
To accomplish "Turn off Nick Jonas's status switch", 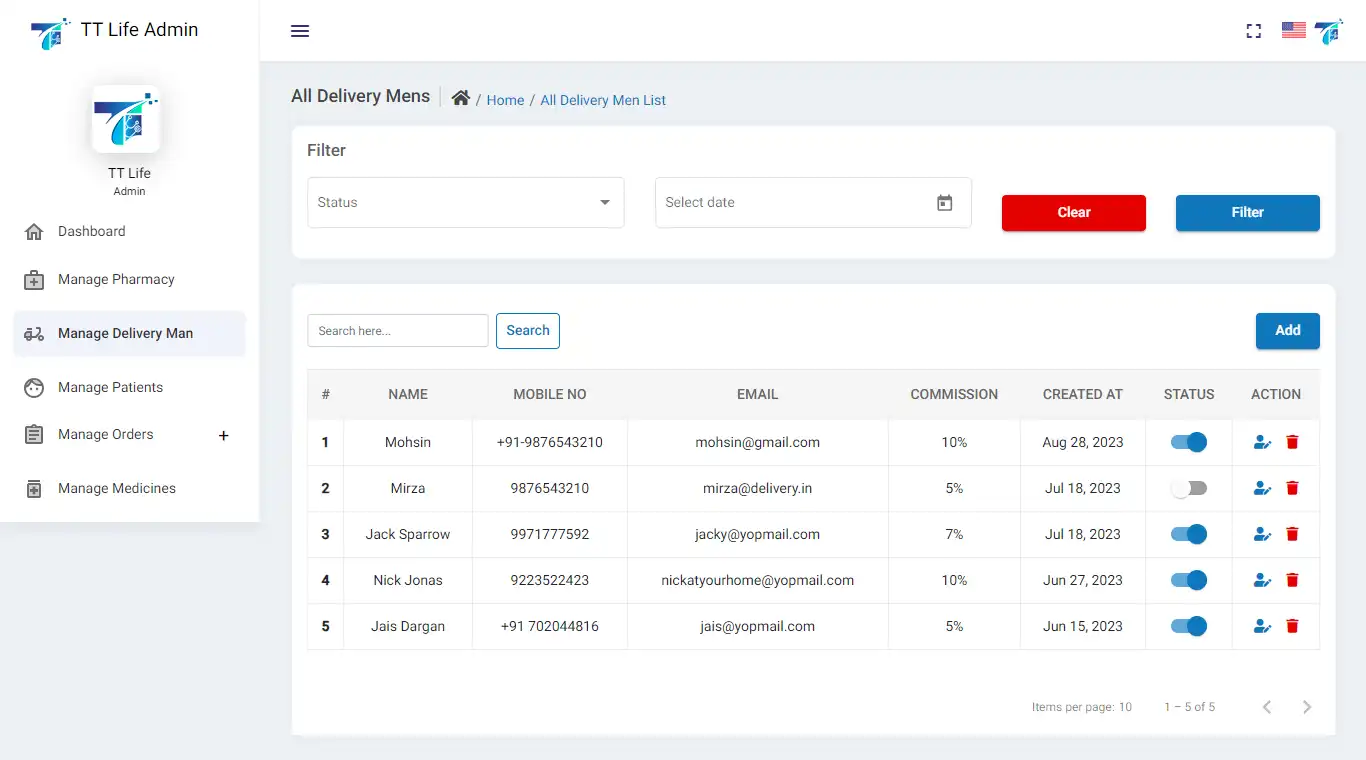I will [1188, 580].
